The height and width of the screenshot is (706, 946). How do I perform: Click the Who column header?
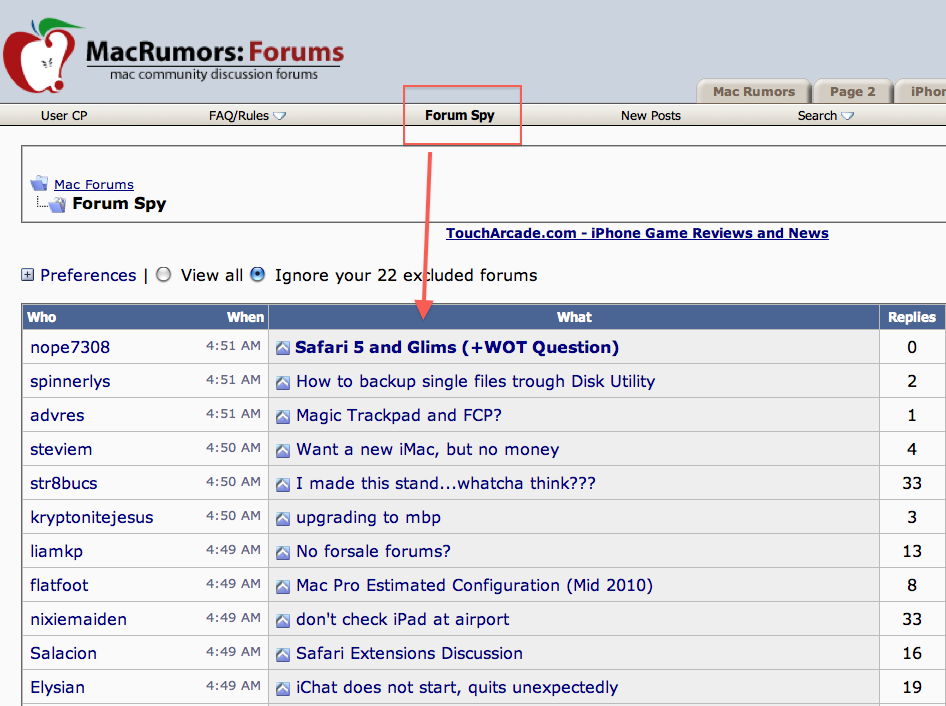coord(42,317)
